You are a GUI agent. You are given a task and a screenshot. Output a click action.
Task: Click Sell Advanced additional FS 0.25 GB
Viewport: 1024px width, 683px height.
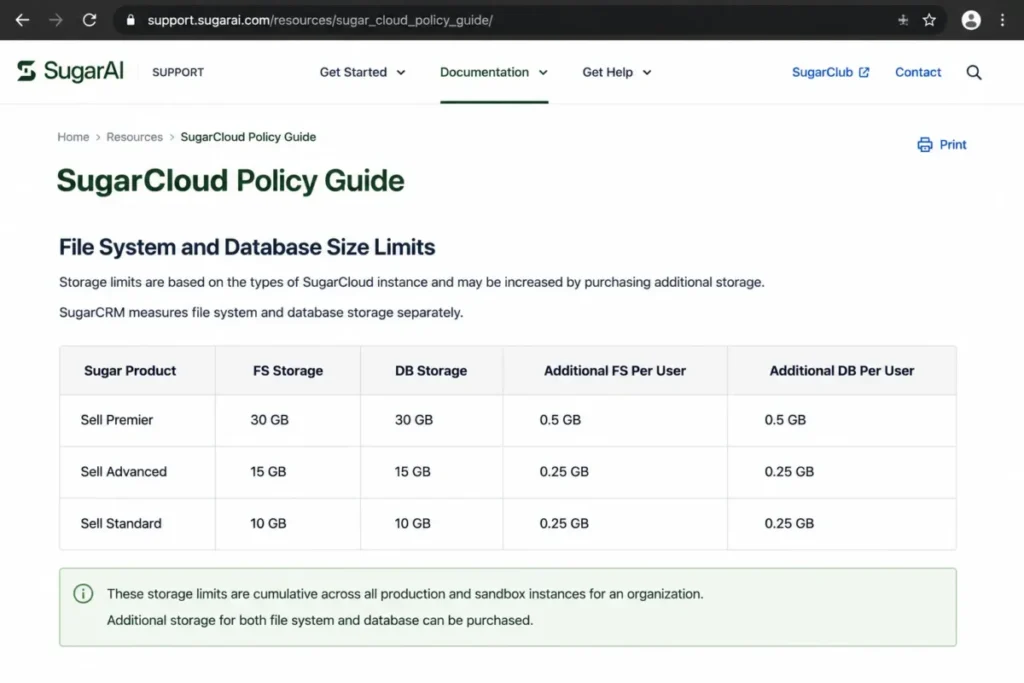(564, 471)
